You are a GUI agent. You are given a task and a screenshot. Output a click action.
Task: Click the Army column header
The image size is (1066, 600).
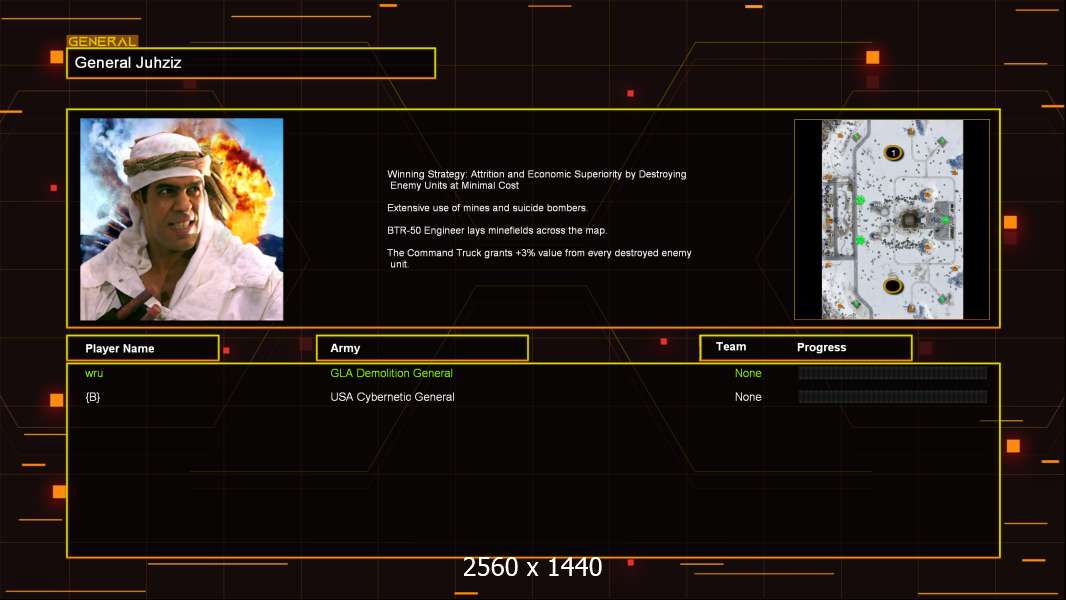422,348
